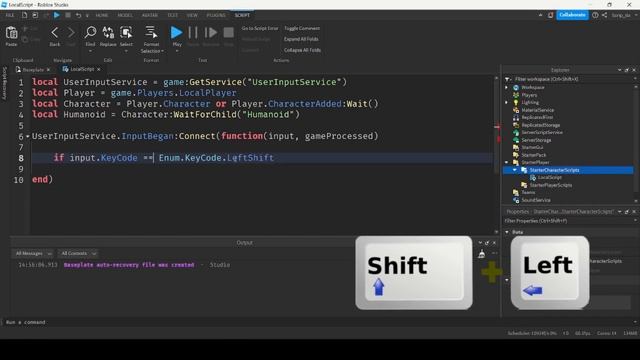This screenshot has height=360, width=640.
Task: Click the blue Collaborate button
Action: point(572,15)
